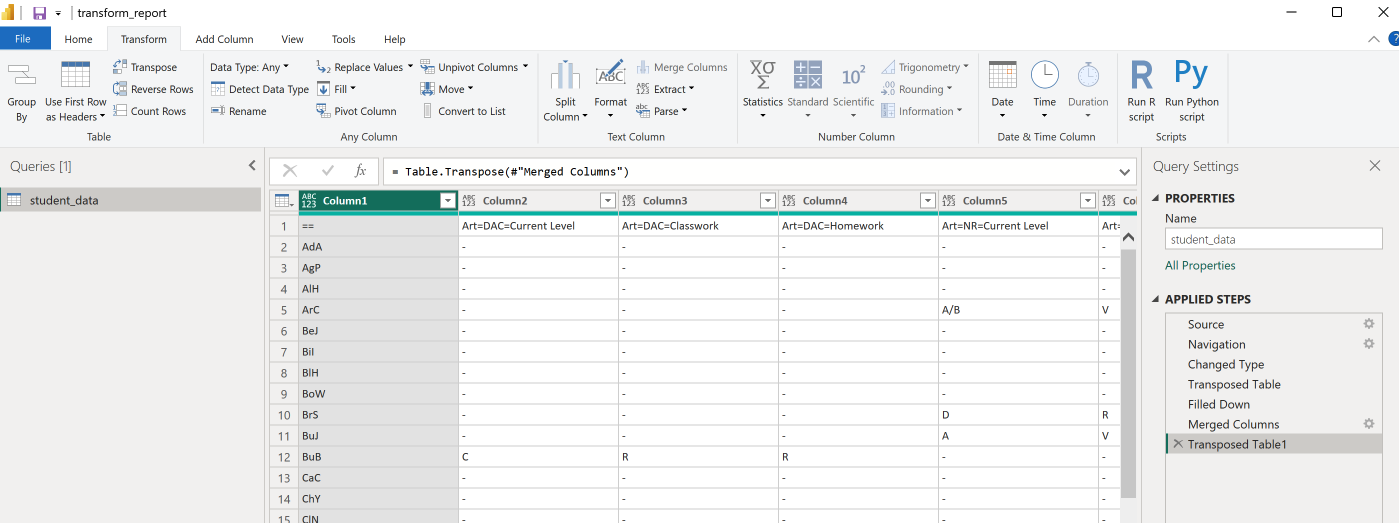Image resolution: width=1399 pixels, height=523 pixels.
Task: Click All Properties link
Action: [1200, 265]
